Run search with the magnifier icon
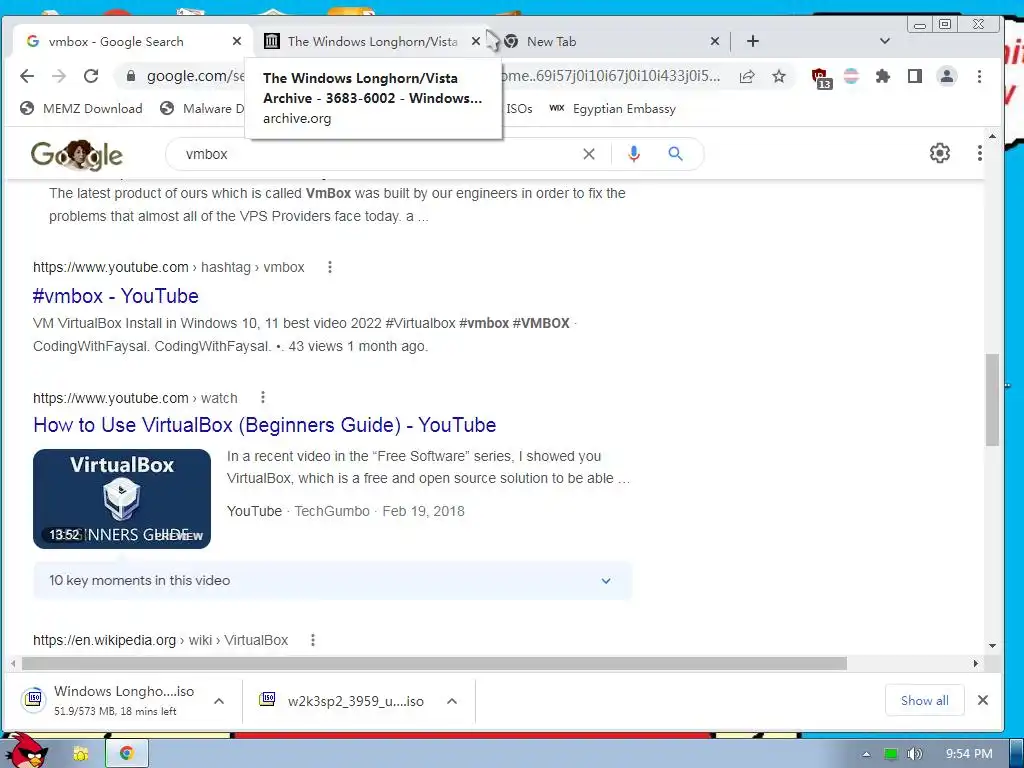This screenshot has width=1024, height=768. (x=675, y=154)
